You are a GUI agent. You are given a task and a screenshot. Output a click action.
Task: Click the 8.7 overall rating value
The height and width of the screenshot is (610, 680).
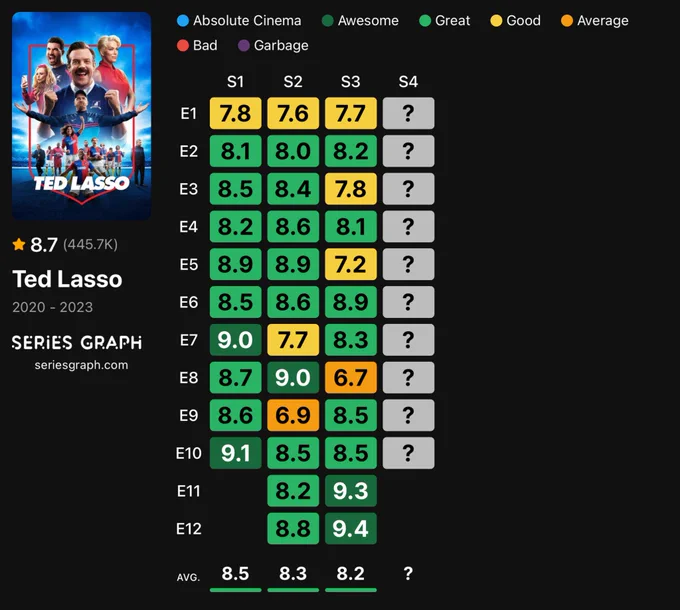point(44,245)
